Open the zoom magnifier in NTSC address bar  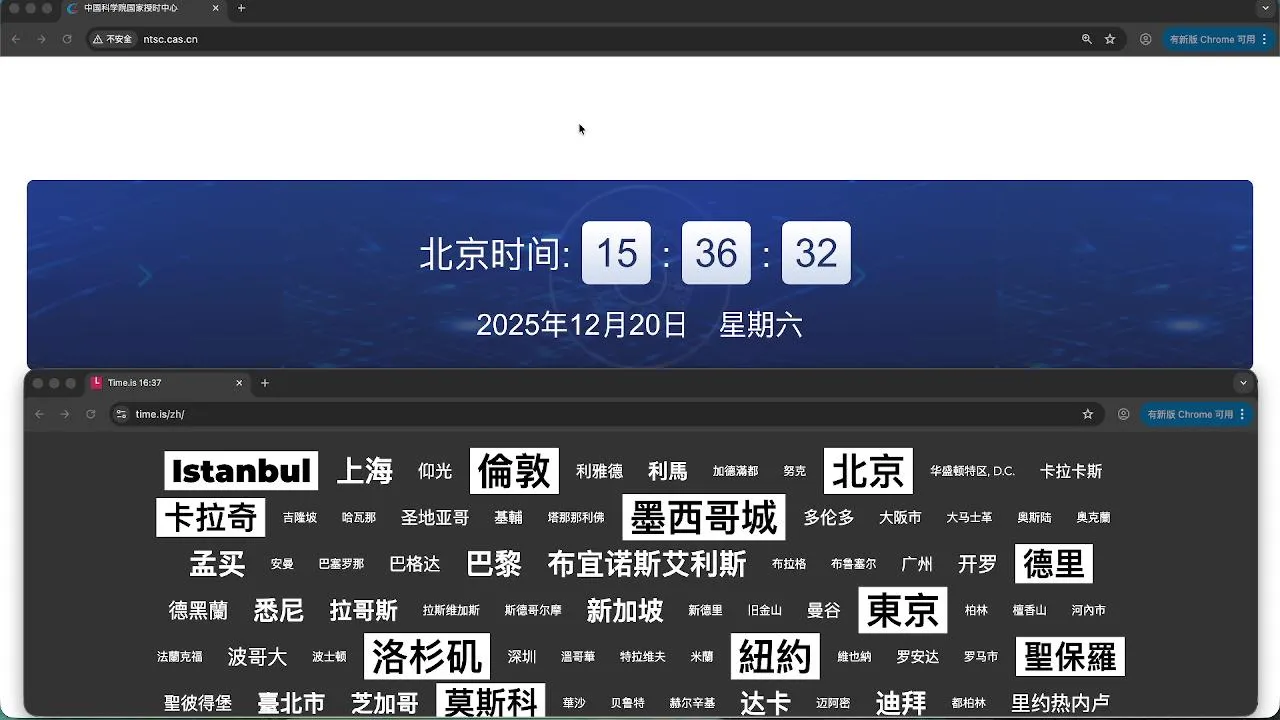click(x=1087, y=39)
